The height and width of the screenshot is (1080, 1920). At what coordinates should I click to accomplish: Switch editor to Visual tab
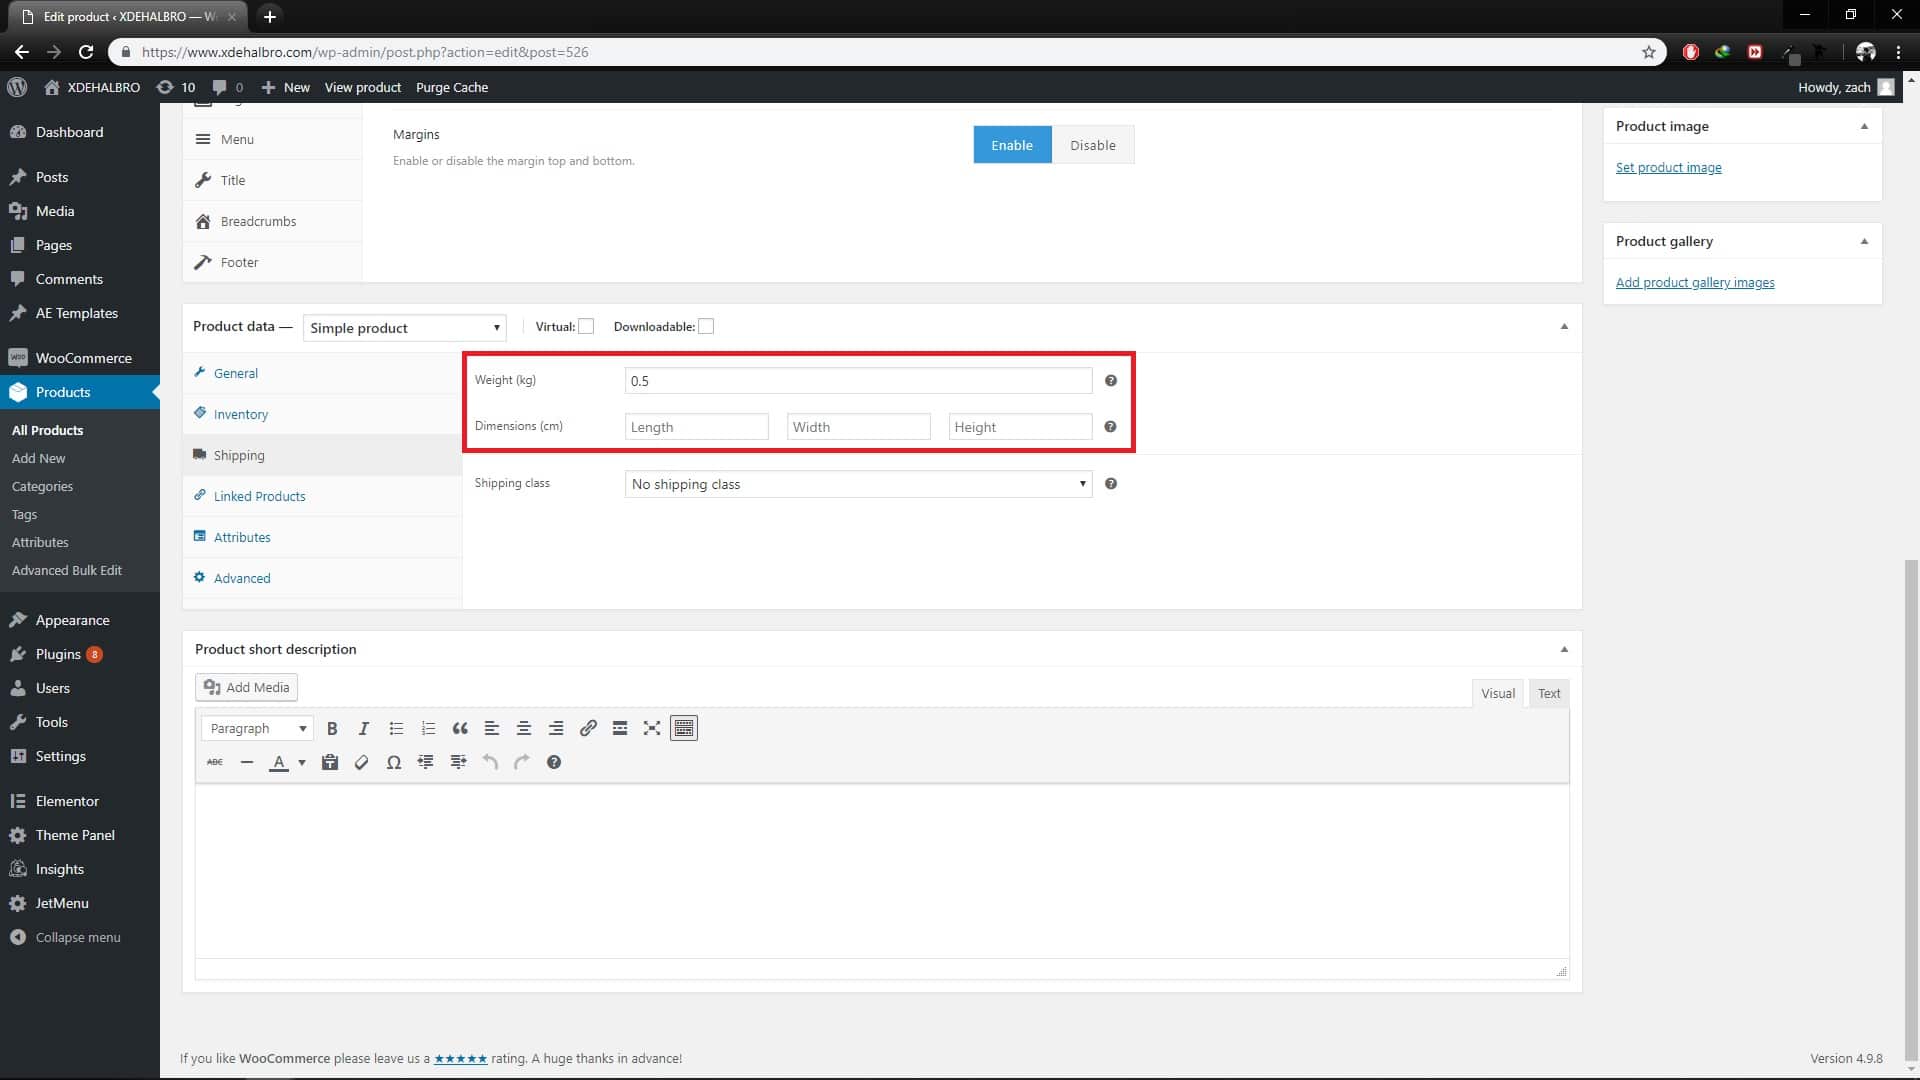[x=1497, y=693]
